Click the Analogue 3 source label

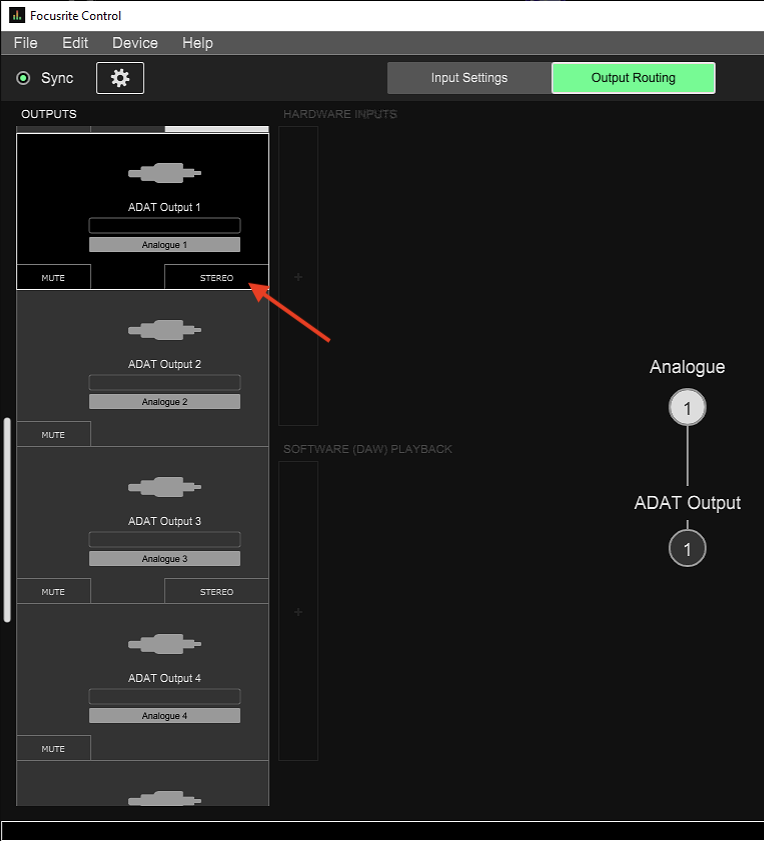point(165,559)
